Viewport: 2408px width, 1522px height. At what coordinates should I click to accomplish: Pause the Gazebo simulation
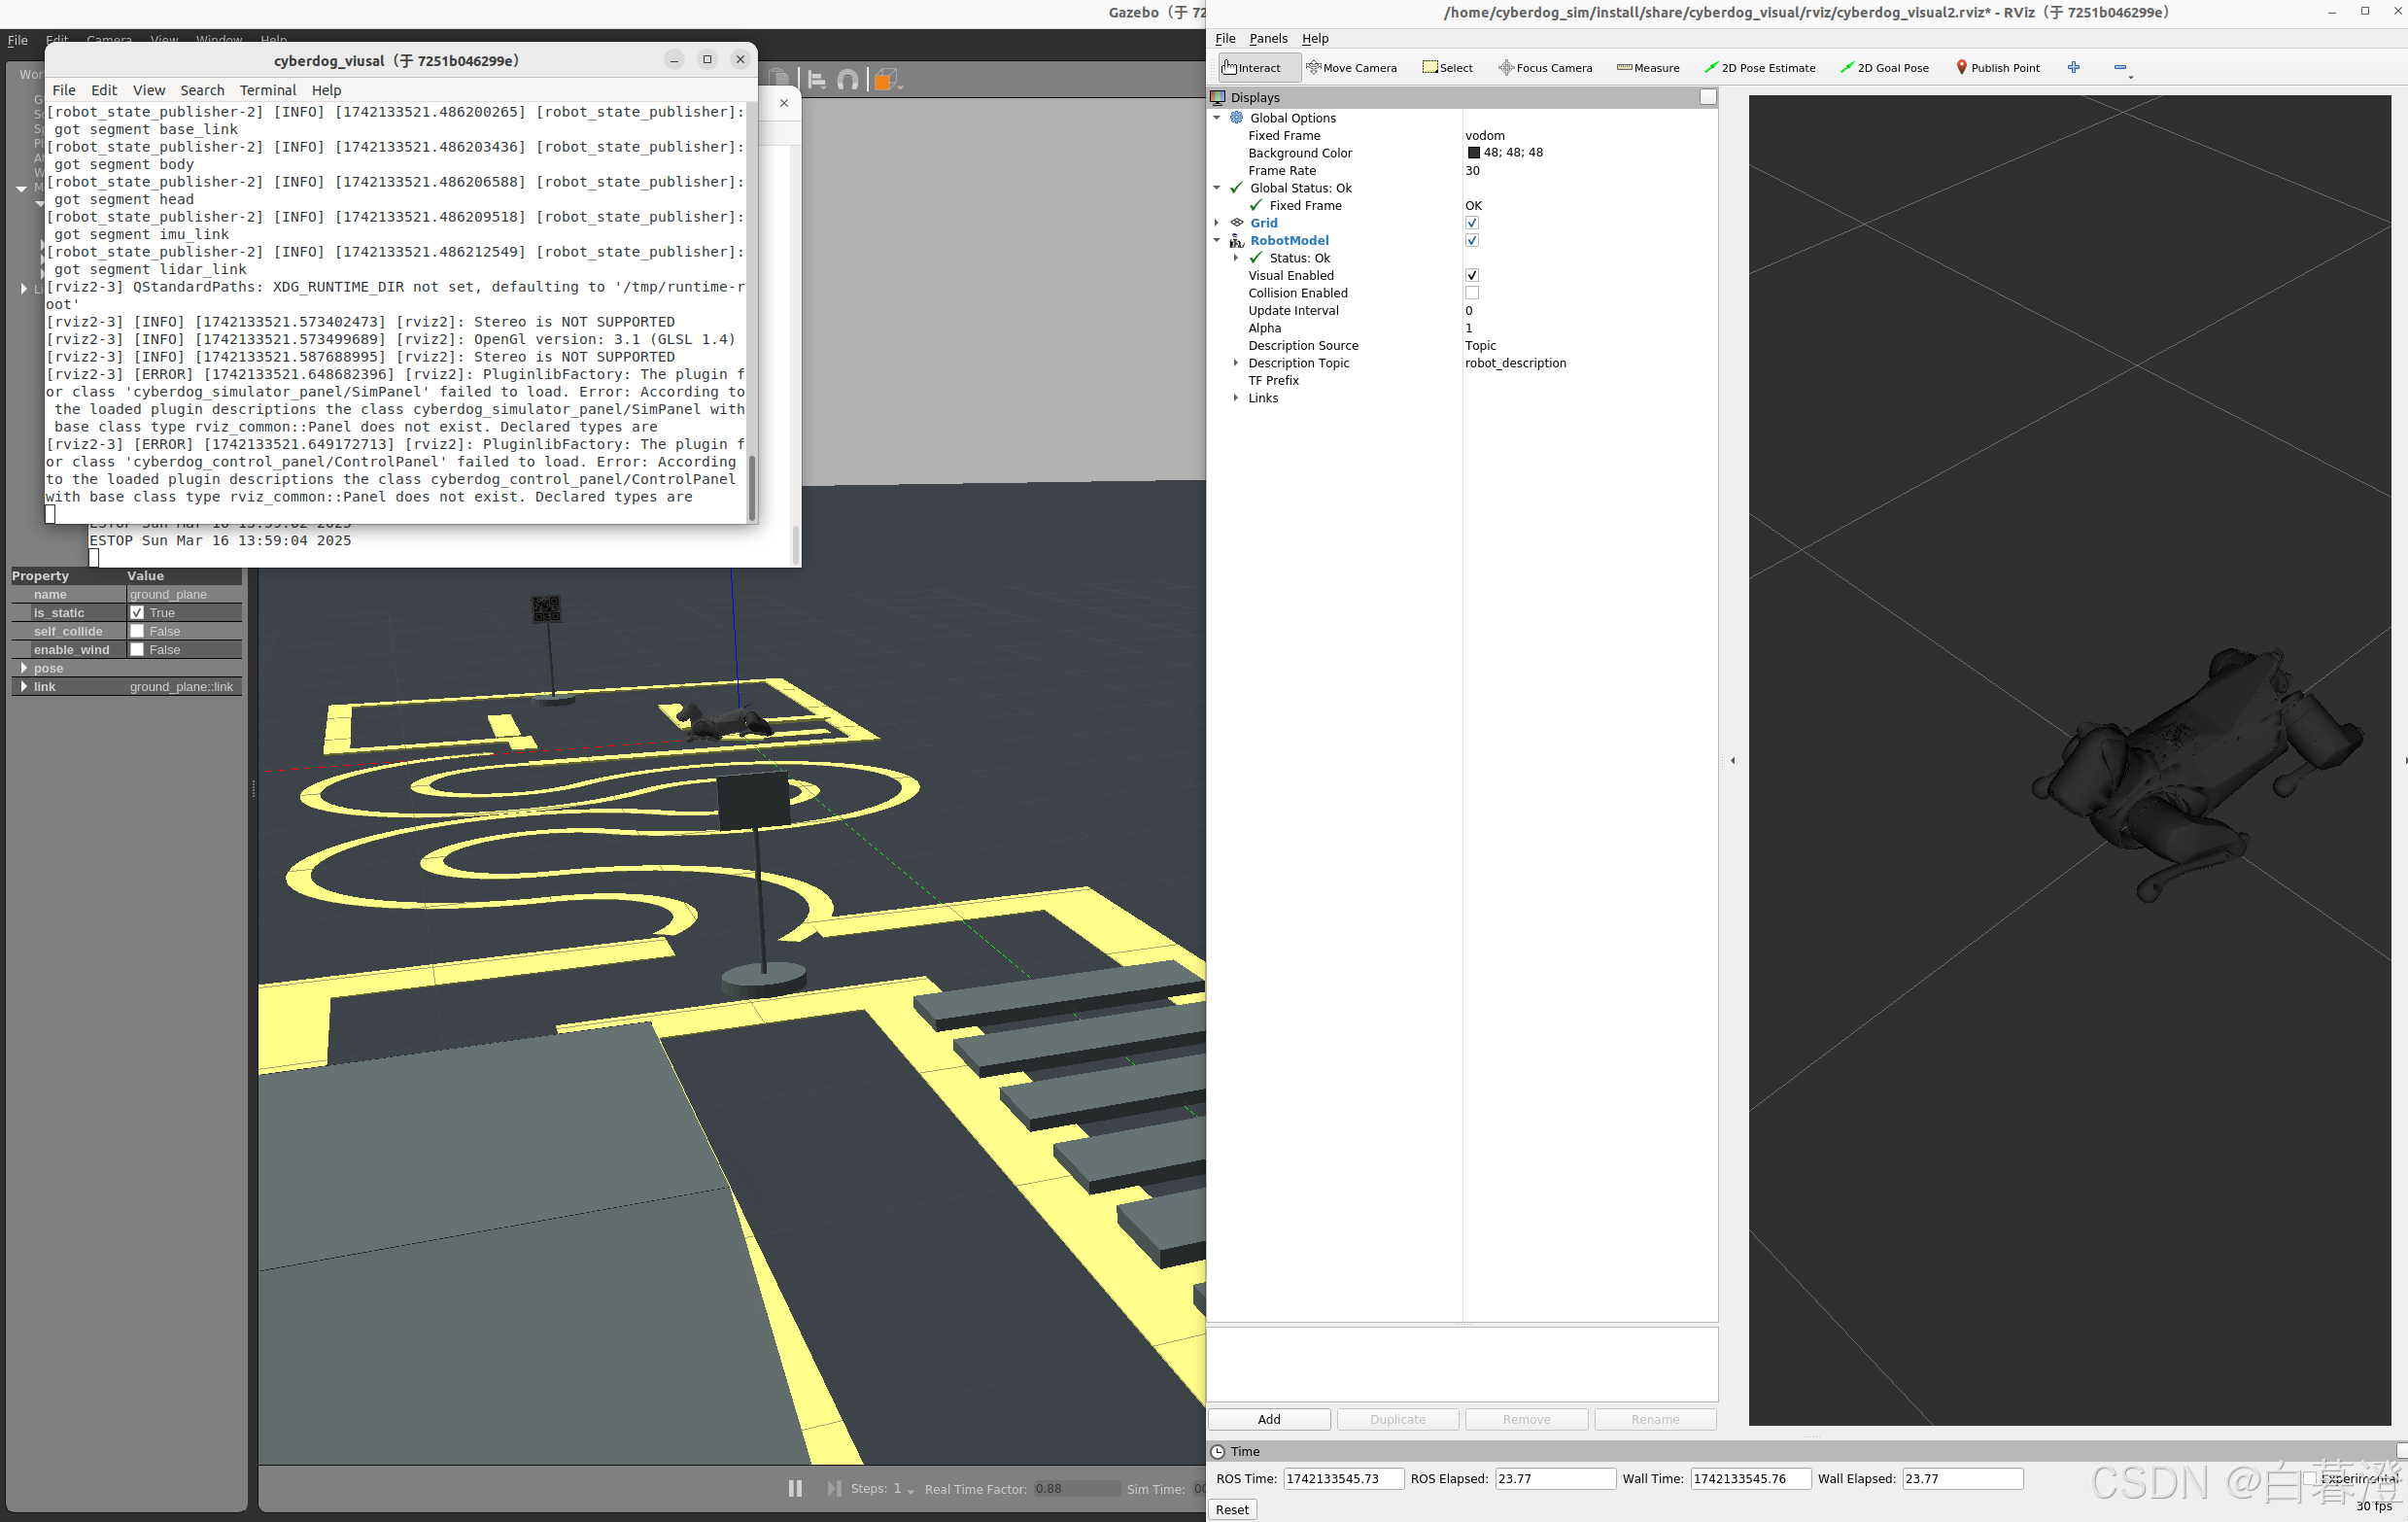pyautogui.click(x=795, y=1488)
